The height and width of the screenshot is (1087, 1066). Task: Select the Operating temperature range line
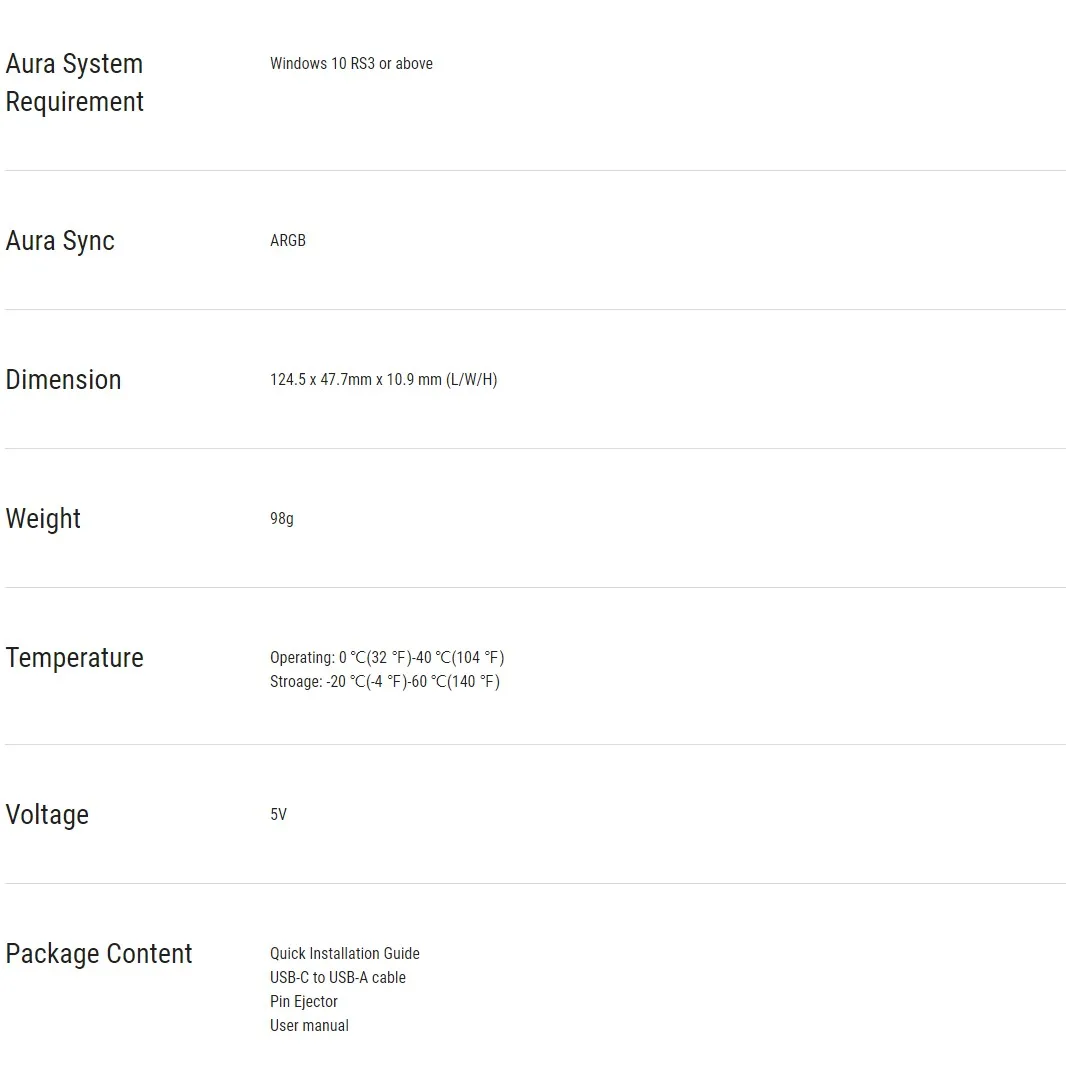pos(387,657)
